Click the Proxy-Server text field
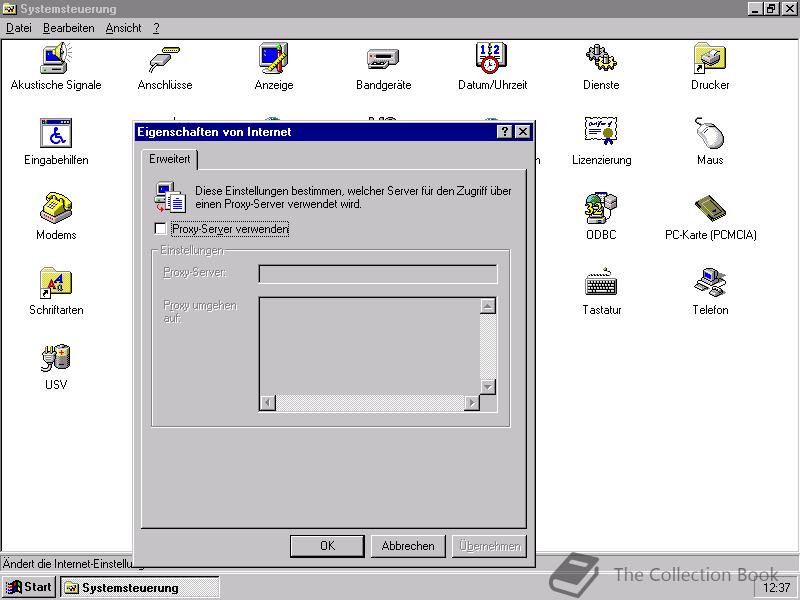The width and height of the screenshot is (800, 600). (378, 274)
